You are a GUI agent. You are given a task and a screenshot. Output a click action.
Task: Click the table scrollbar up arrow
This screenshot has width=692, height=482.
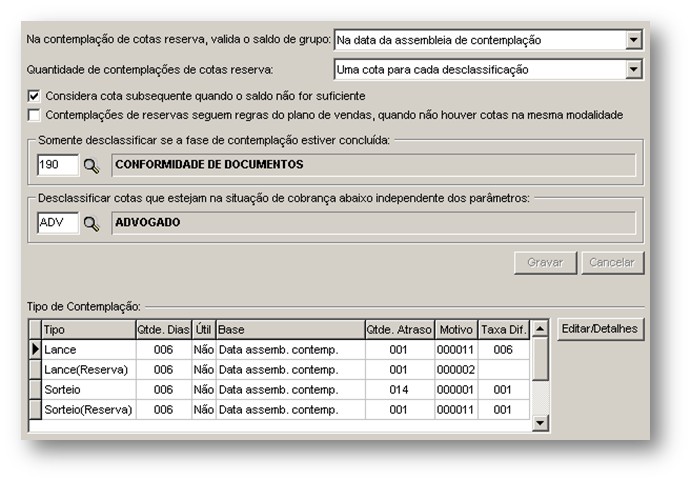(540, 329)
